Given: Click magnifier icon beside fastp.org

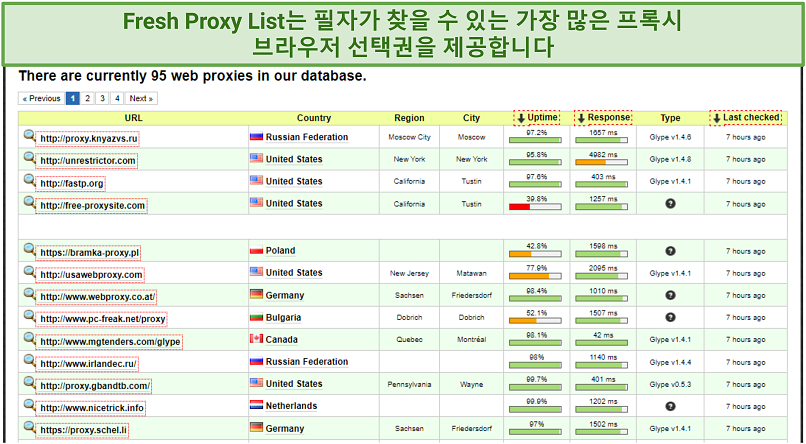Looking at the screenshot, I should click(29, 180).
